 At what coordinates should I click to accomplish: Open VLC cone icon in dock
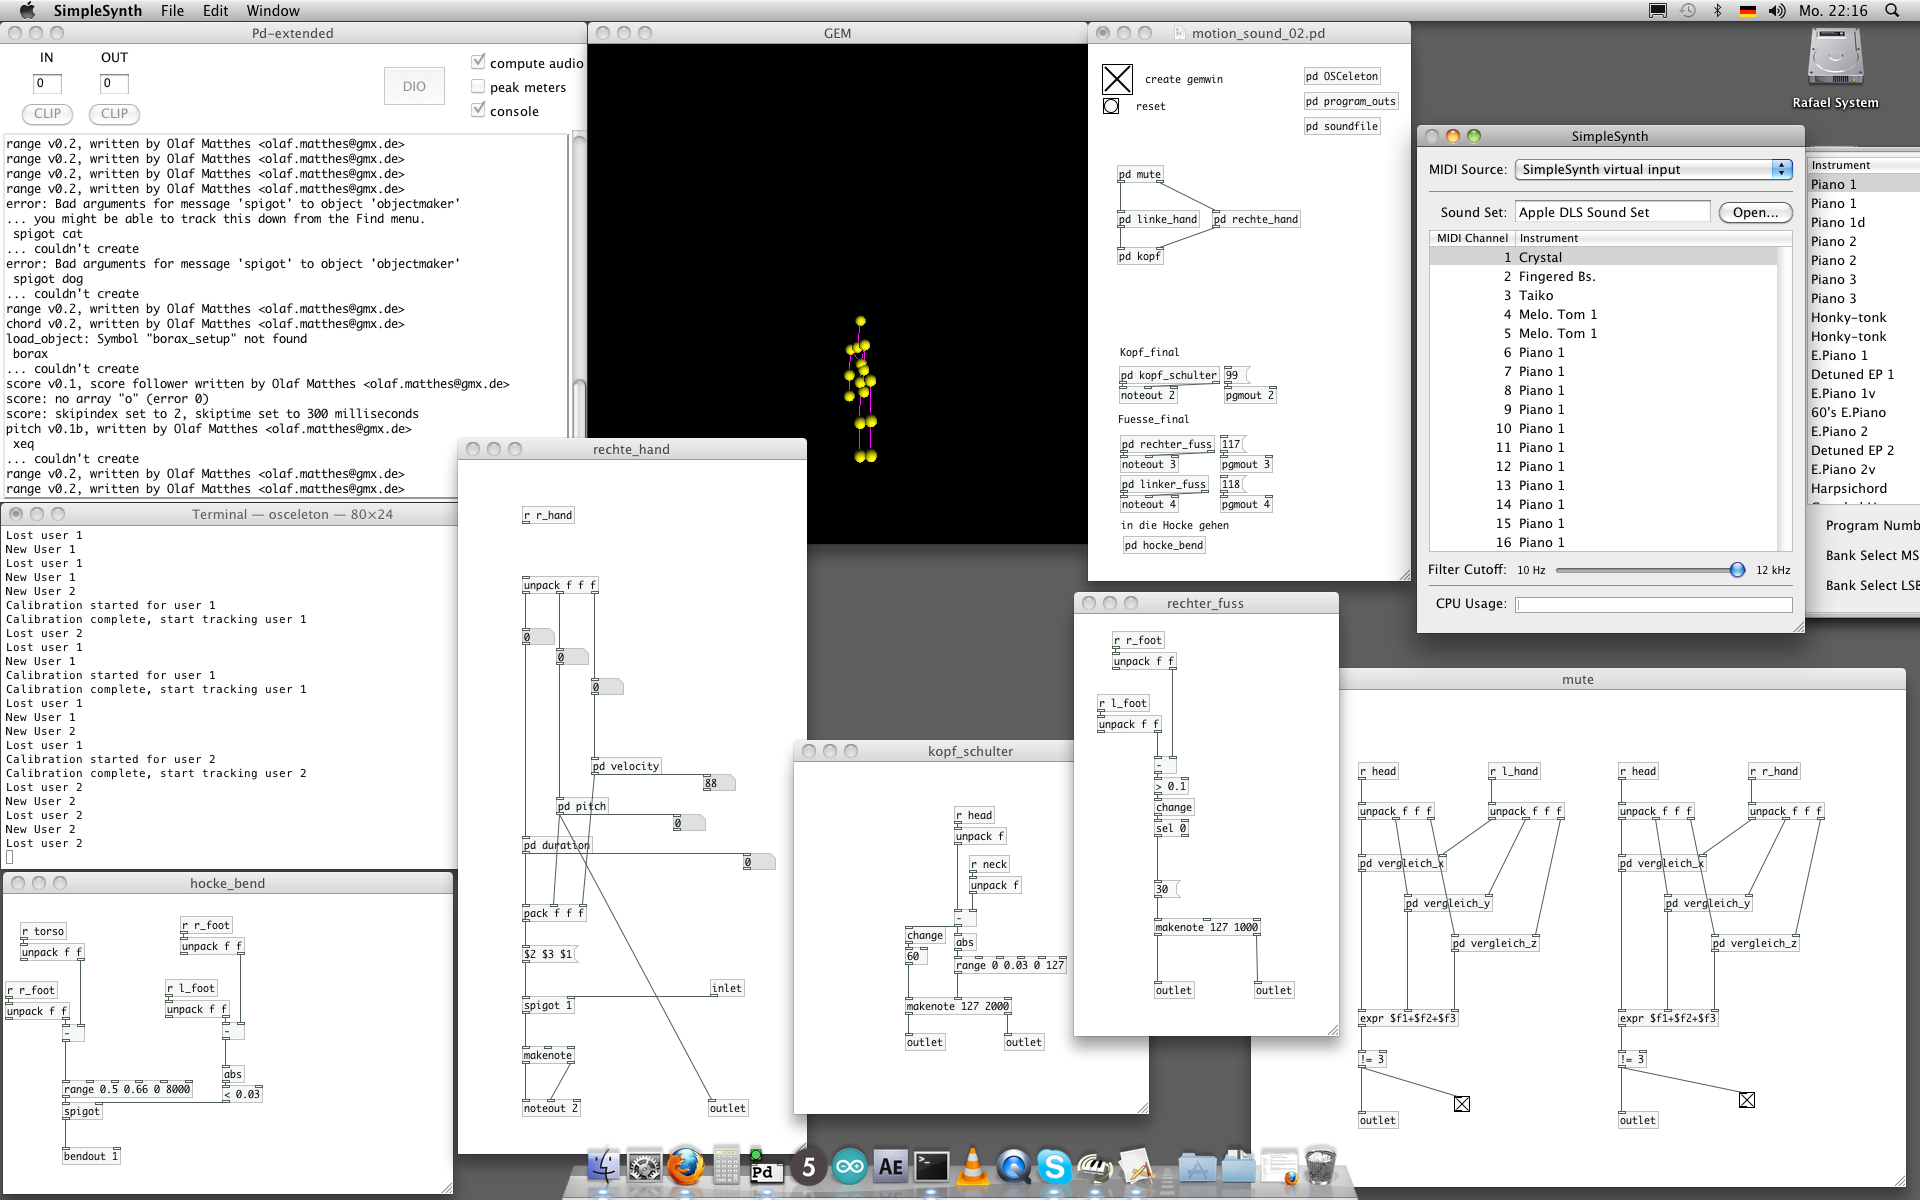tap(972, 1166)
